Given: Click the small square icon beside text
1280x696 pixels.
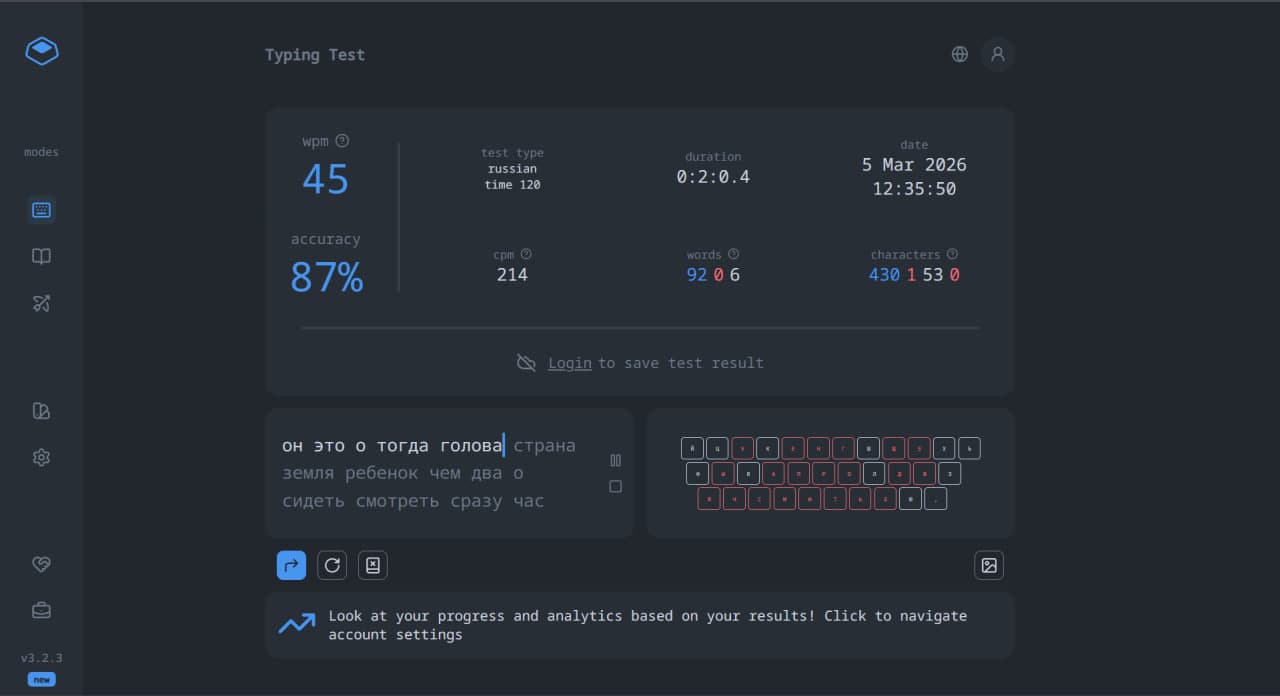Looking at the screenshot, I should pos(615,486).
